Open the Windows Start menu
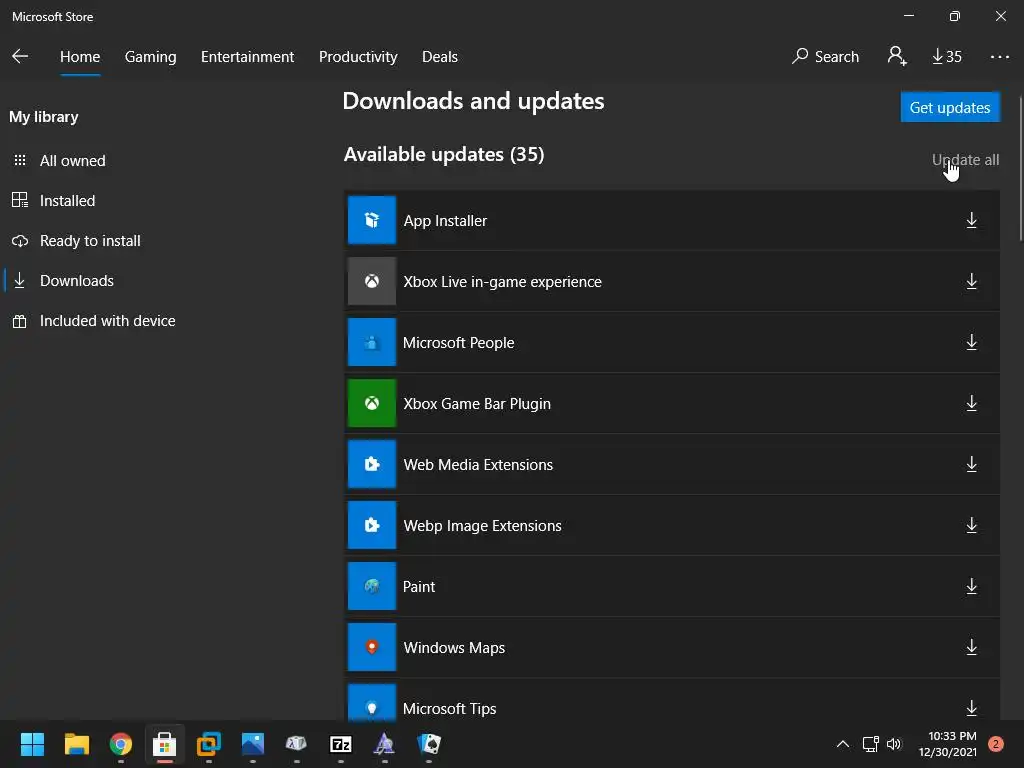1024x768 pixels. pos(32,744)
